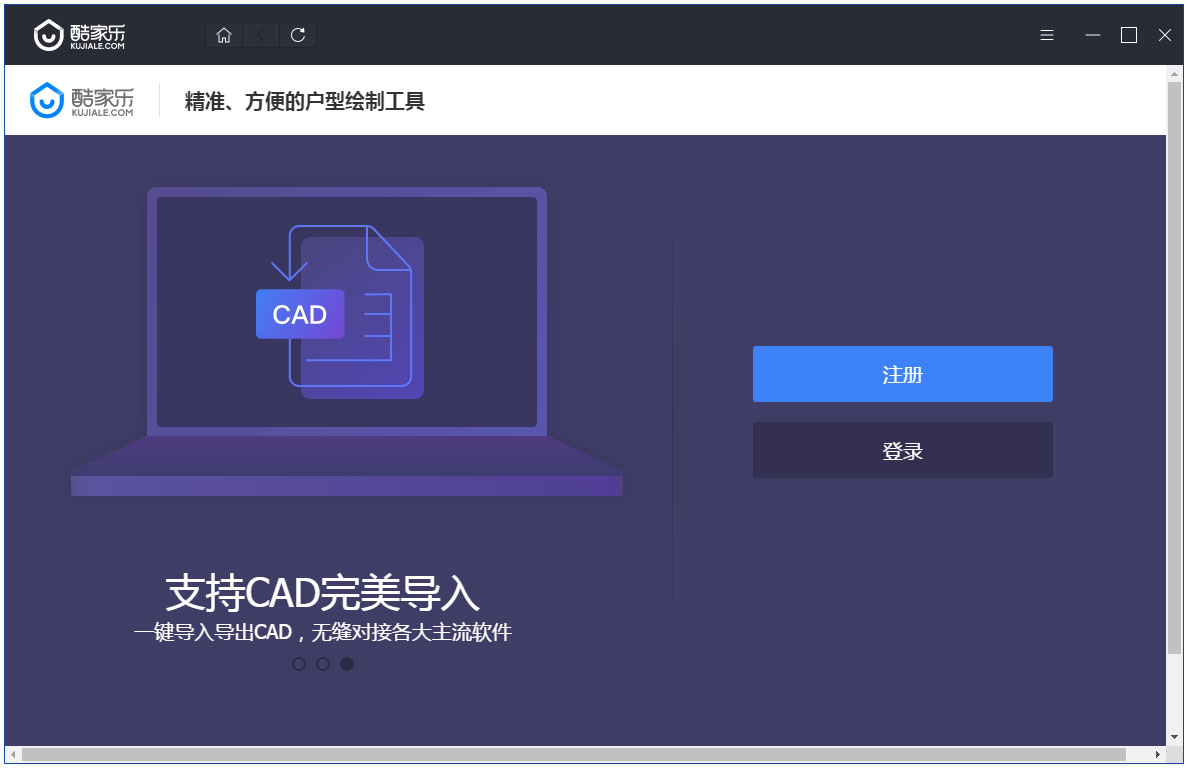Click the horizontal scrollbar thumb
Image resolution: width=1187 pixels, height=768 pixels.
[x=574, y=754]
